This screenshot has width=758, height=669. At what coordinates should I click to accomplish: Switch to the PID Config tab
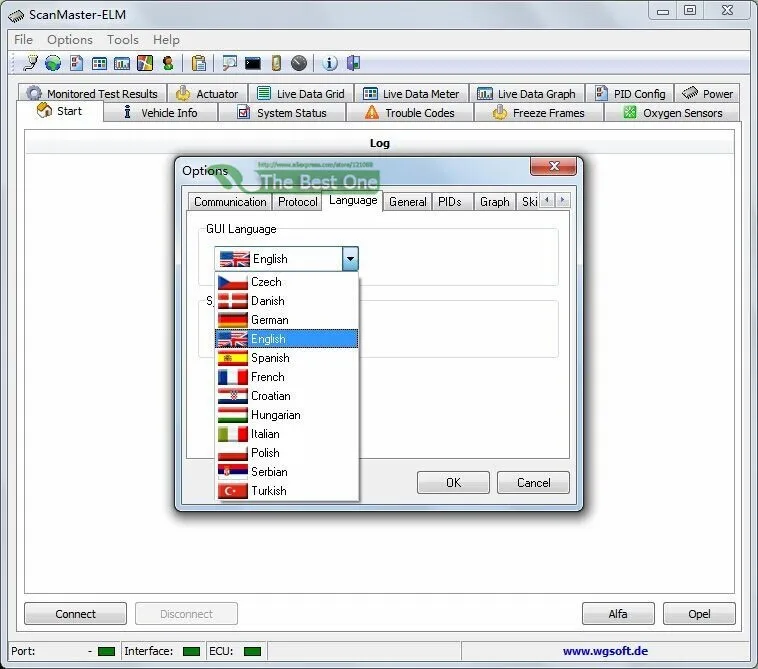(630, 93)
